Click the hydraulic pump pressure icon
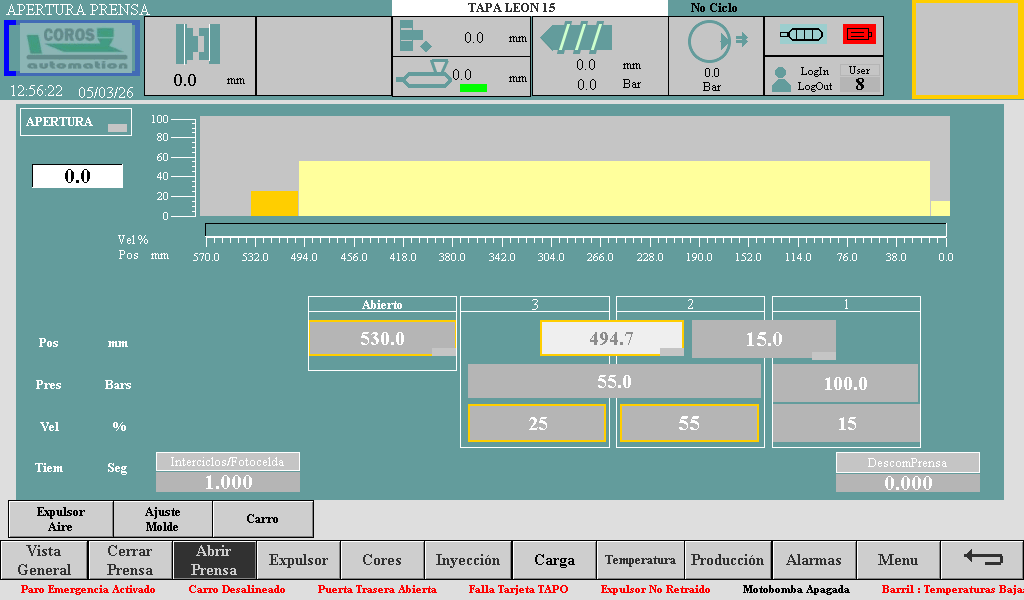 pyautogui.click(x=711, y=42)
